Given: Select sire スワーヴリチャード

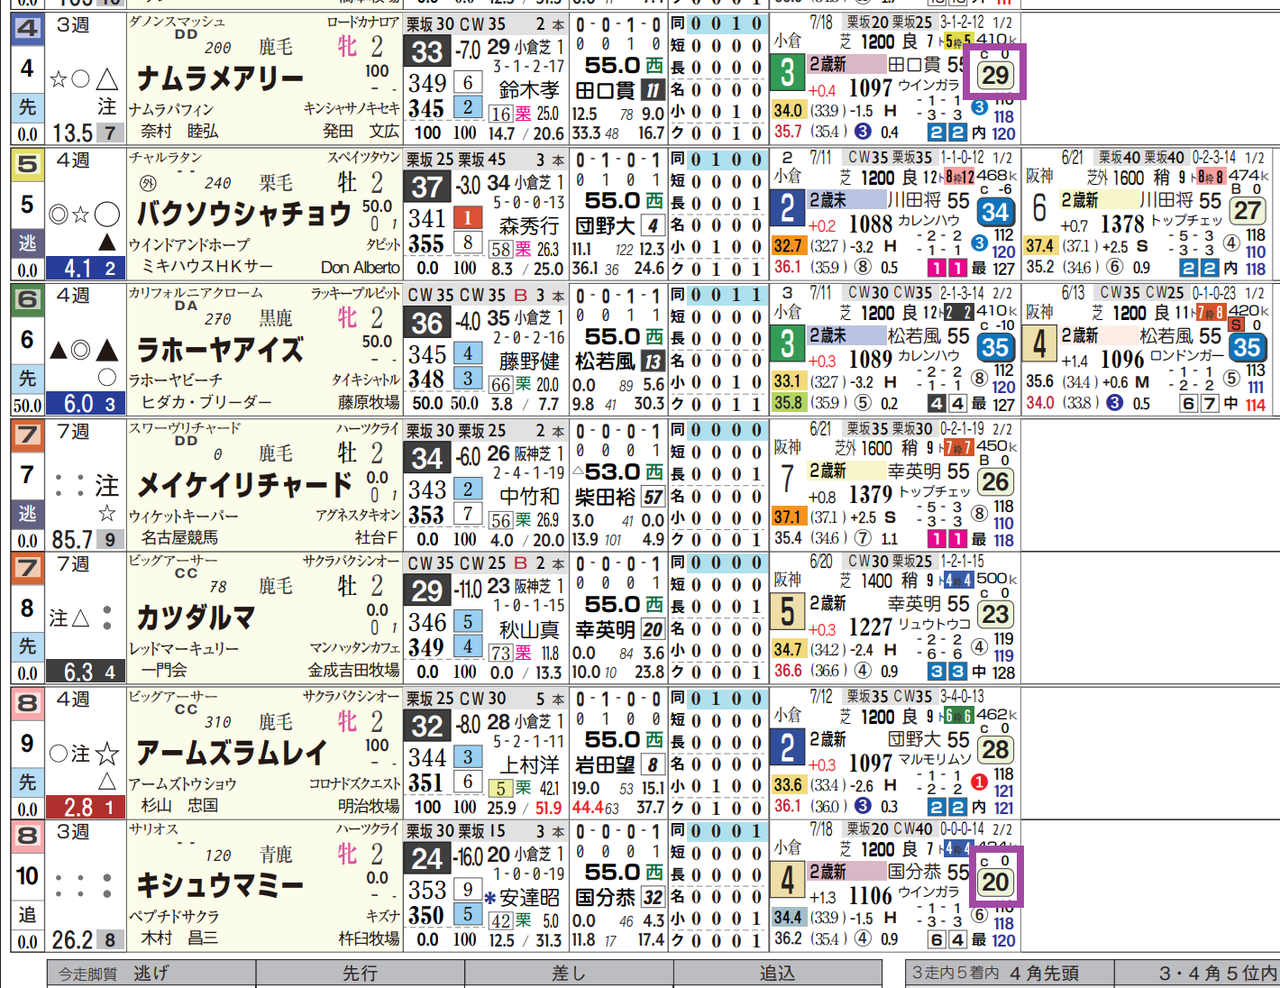Looking at the screenshot, I should click(x=185, y=428).
